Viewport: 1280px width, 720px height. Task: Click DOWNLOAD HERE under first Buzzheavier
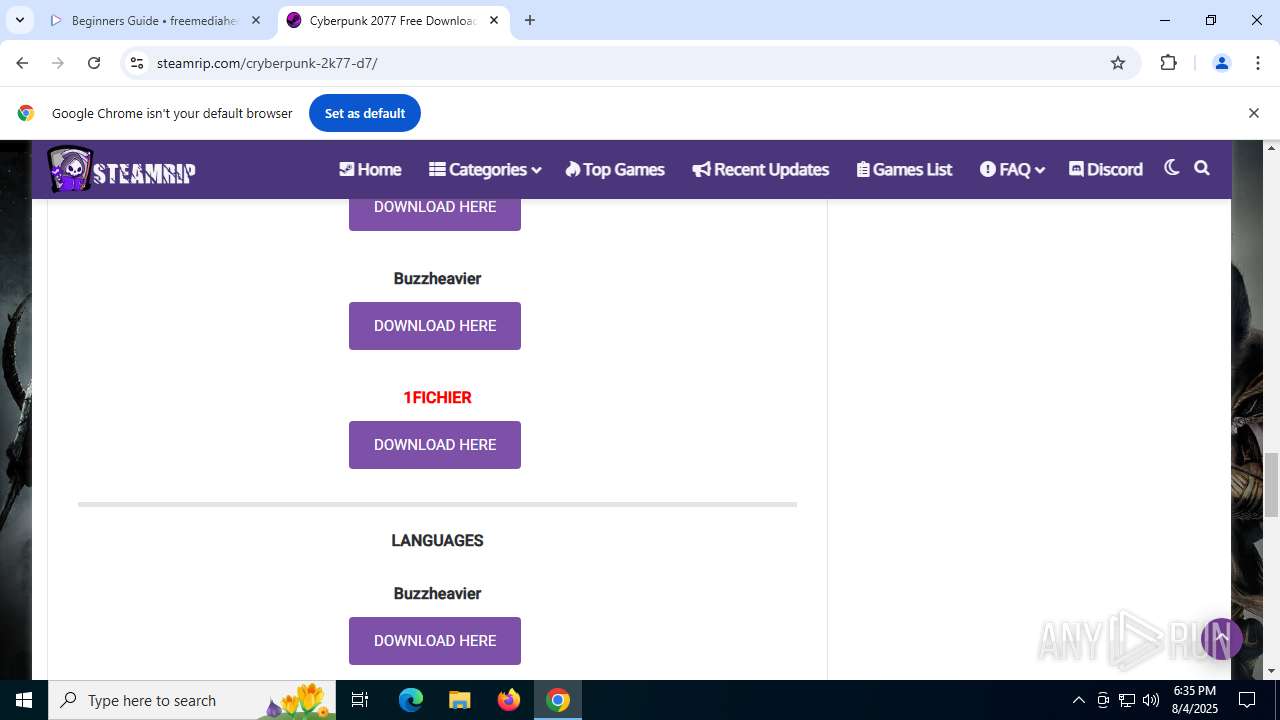pyautogui.click(x=435, y=326)
